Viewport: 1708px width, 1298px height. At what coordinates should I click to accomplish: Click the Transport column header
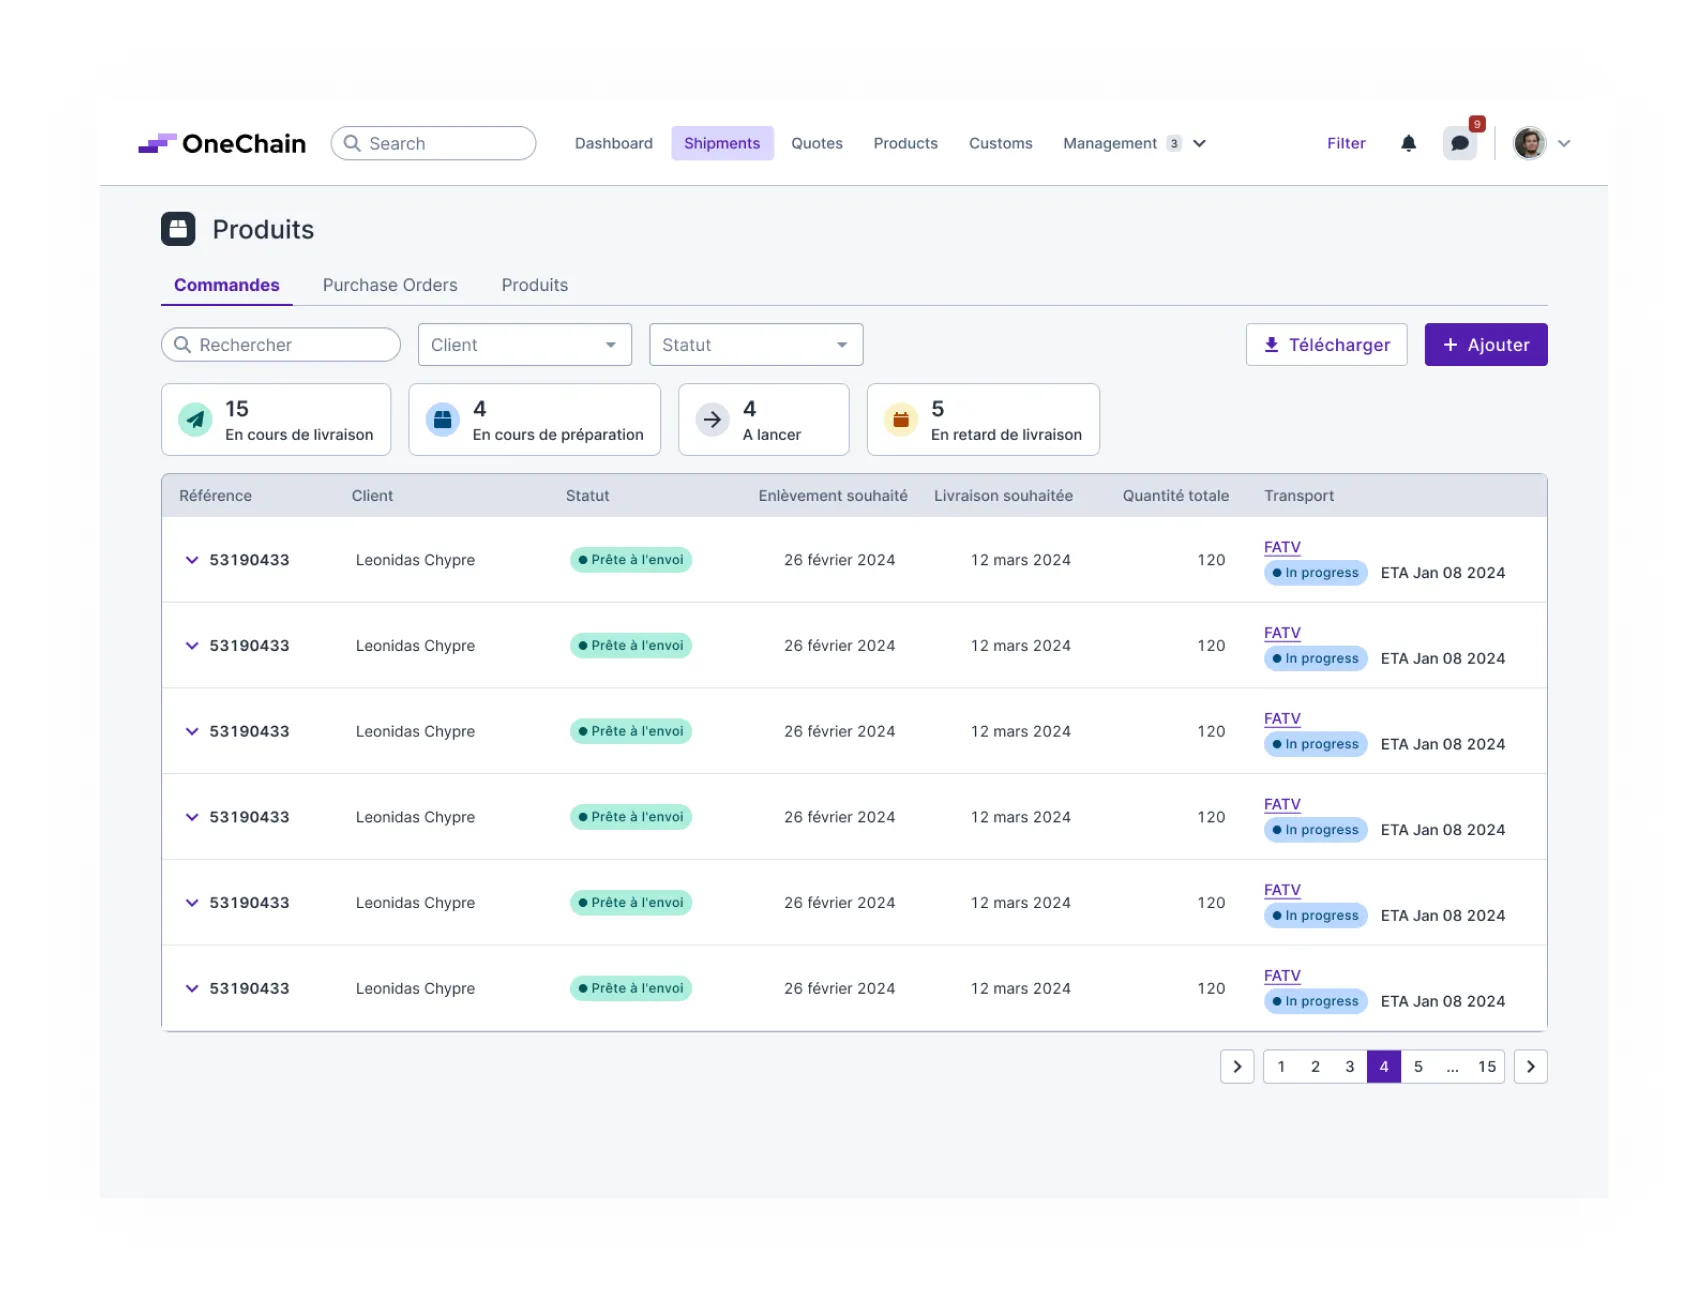coord(1299,496)
